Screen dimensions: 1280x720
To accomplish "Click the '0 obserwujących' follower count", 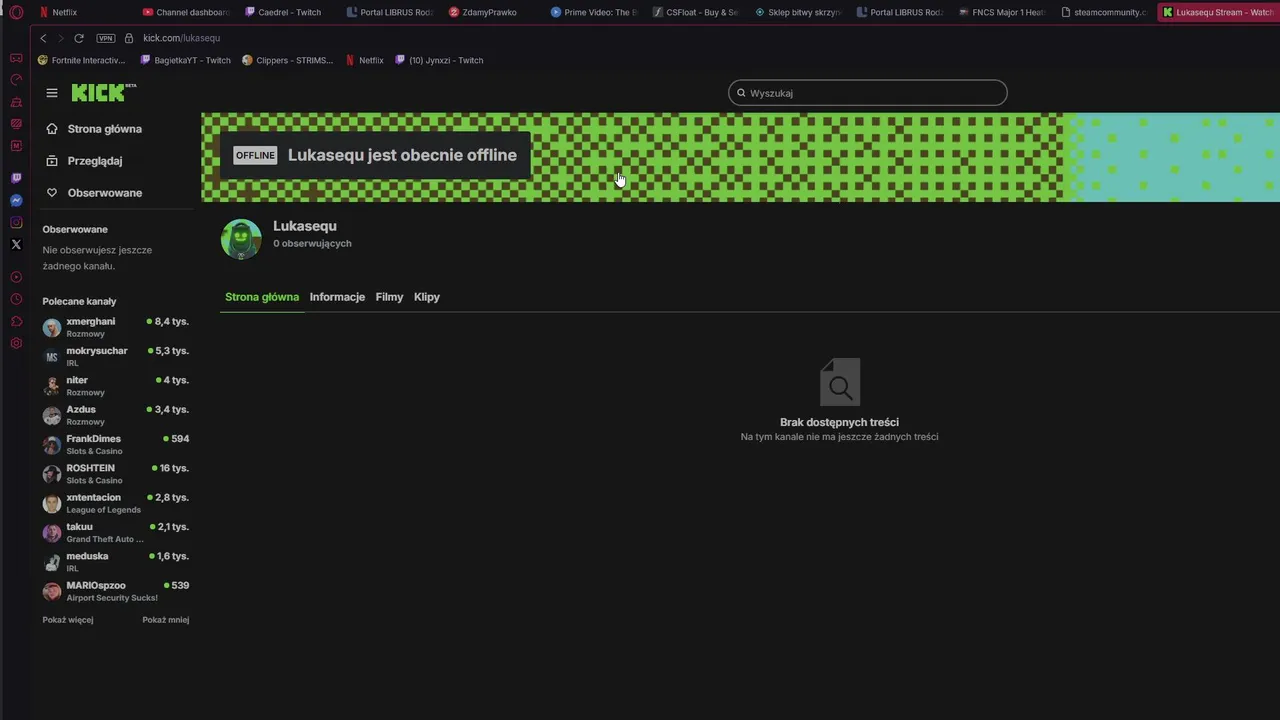I will (x=312, y=244).
